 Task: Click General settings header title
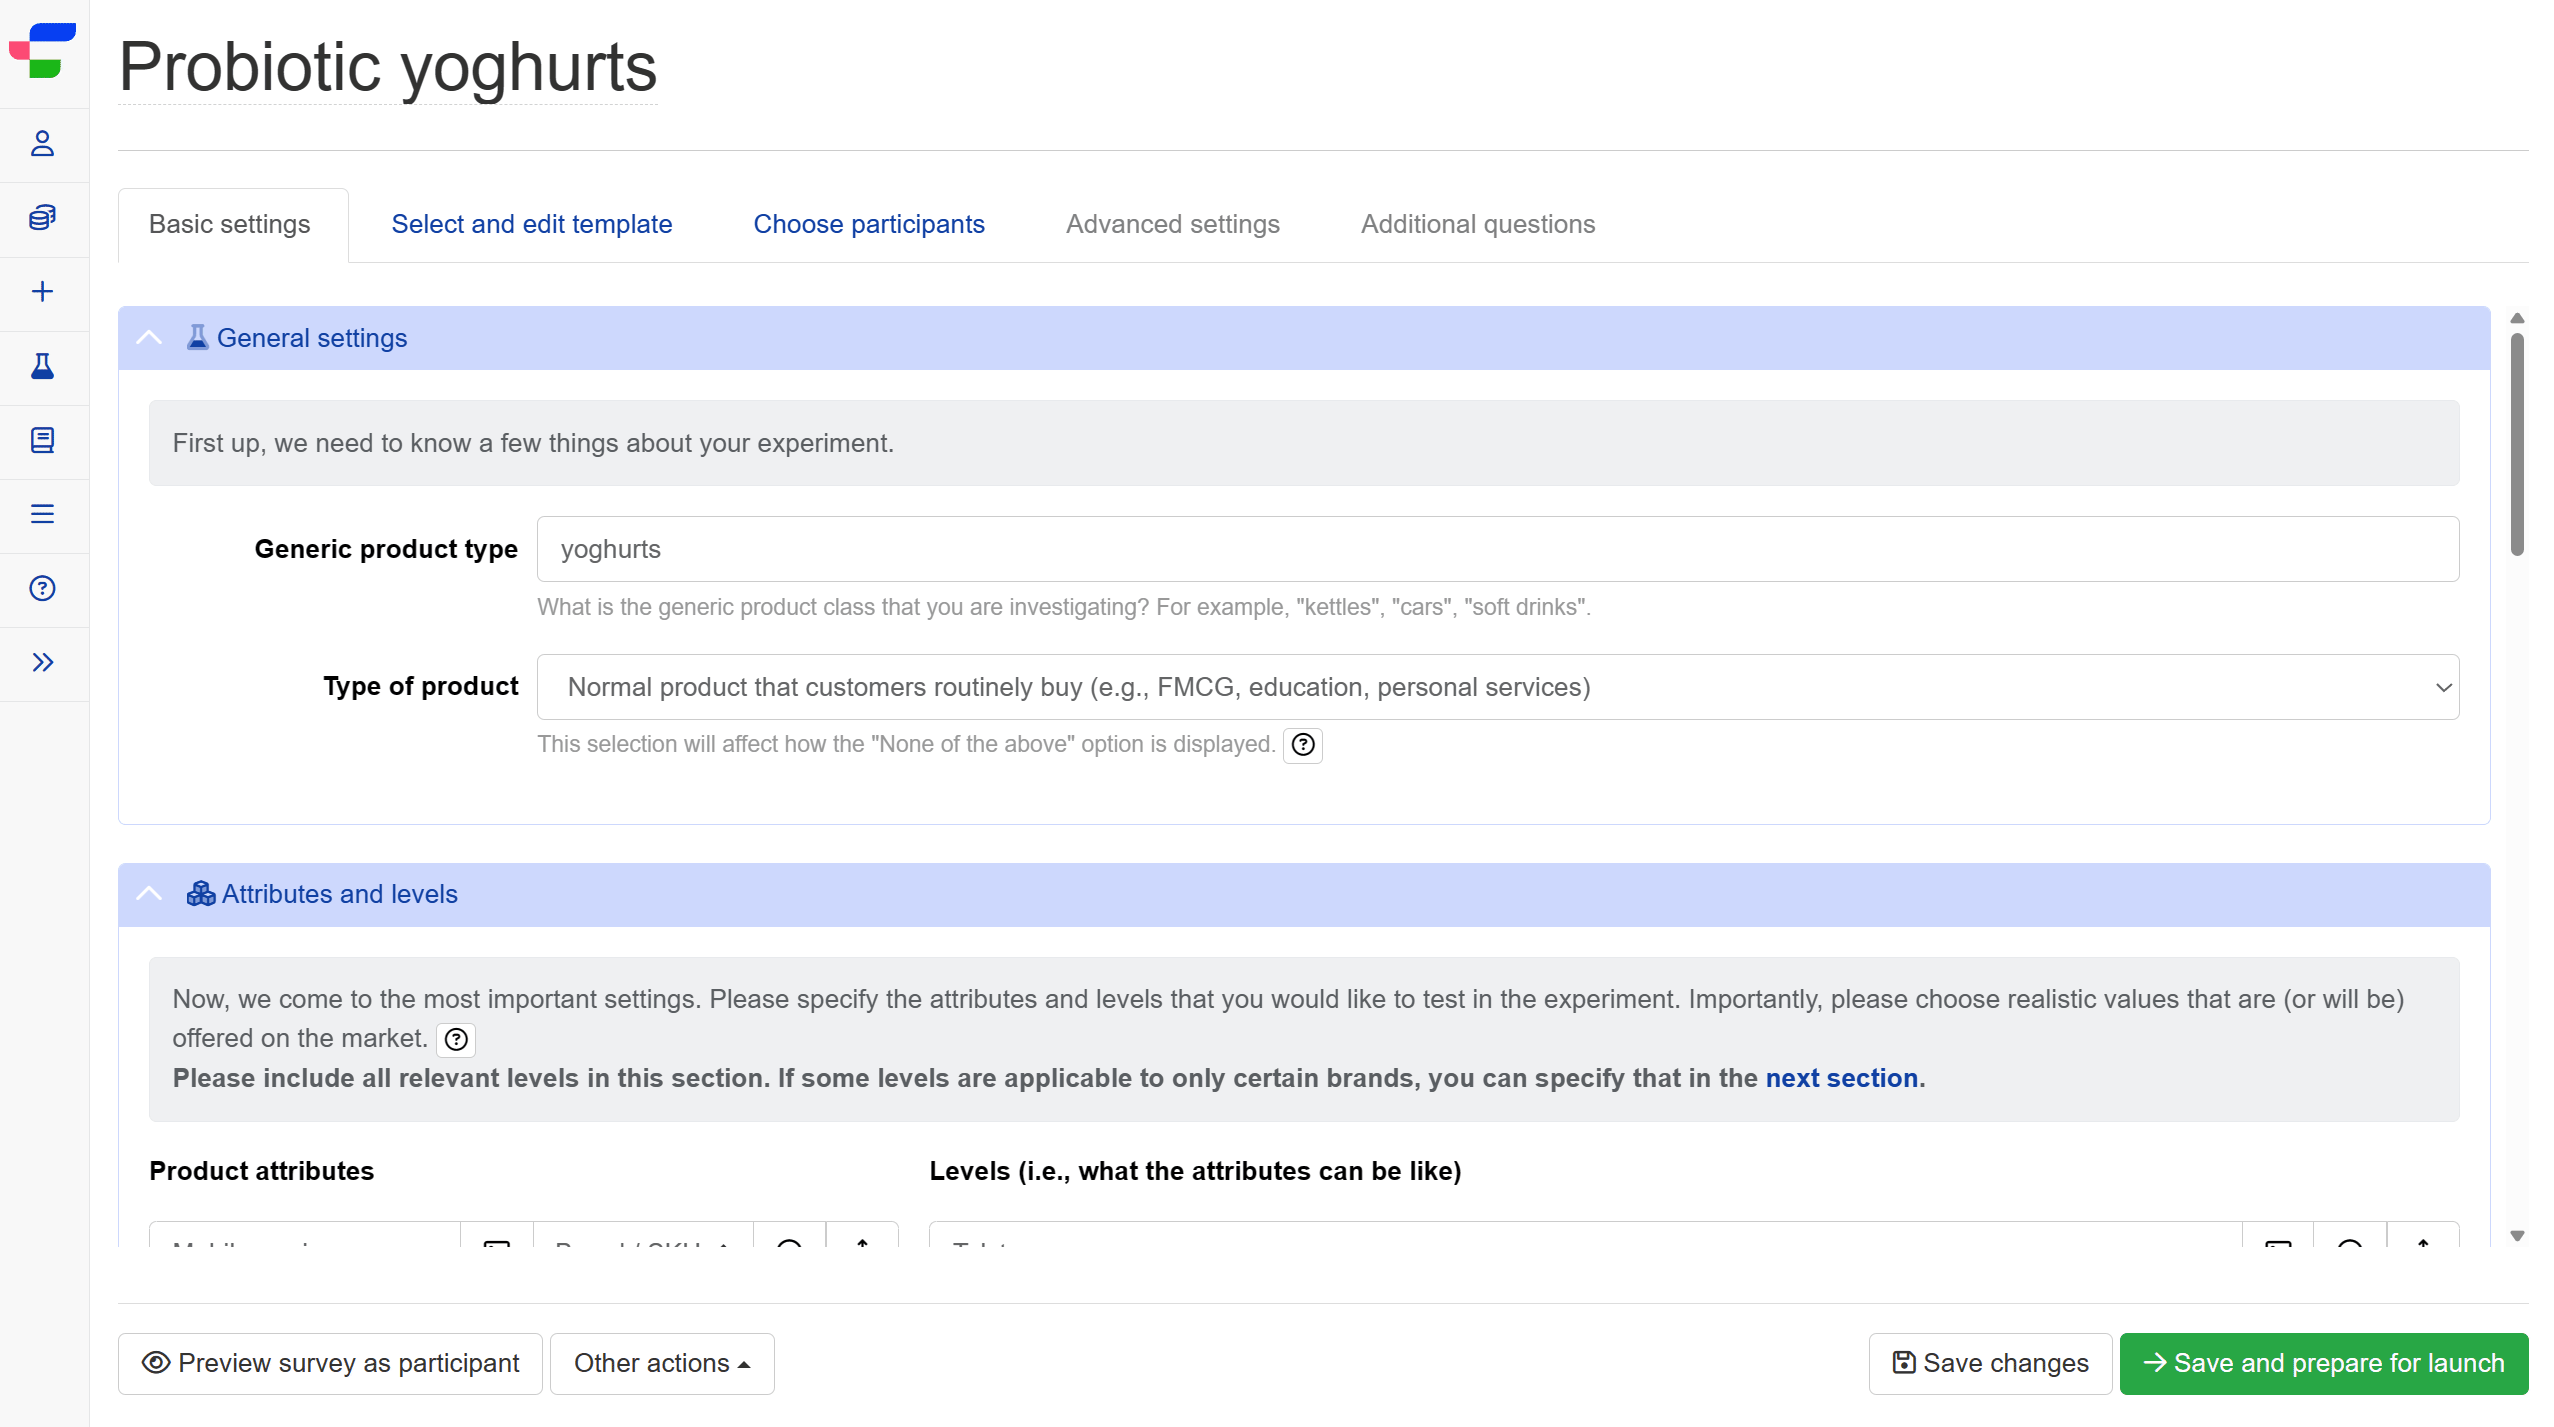tap(312, 338)
